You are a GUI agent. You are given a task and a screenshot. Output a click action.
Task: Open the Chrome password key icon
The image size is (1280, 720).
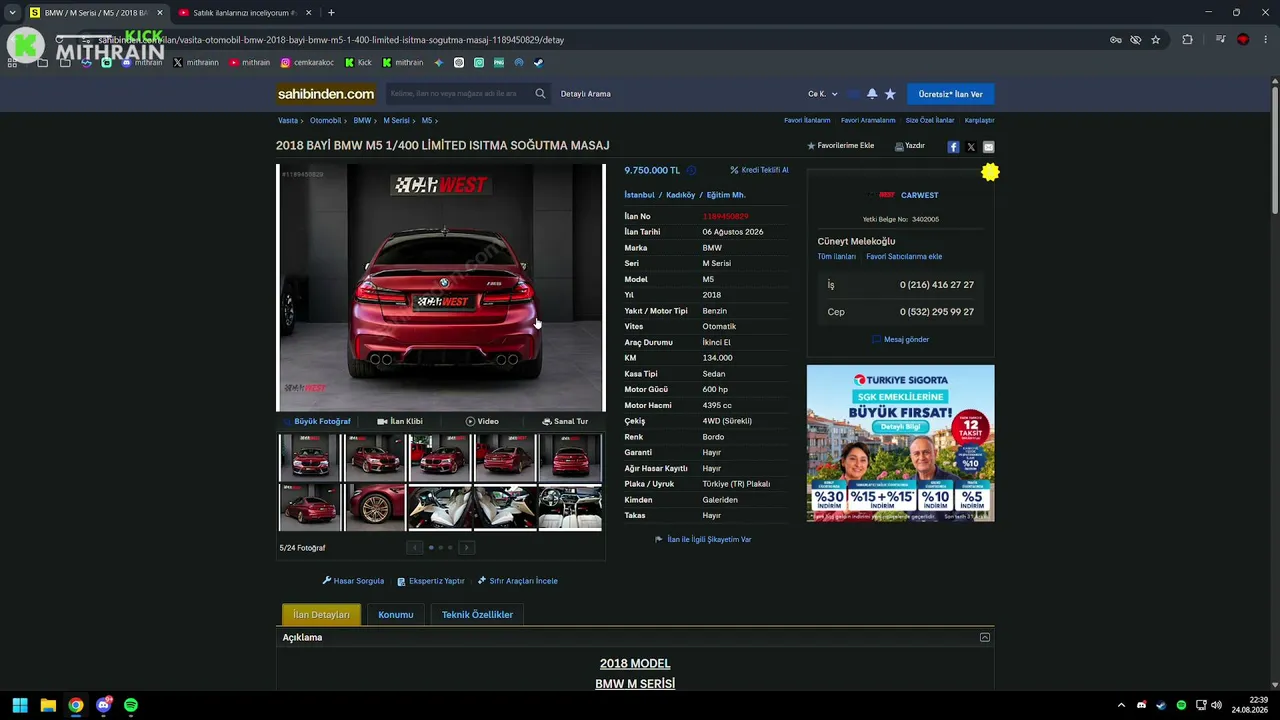(1116, 40)
